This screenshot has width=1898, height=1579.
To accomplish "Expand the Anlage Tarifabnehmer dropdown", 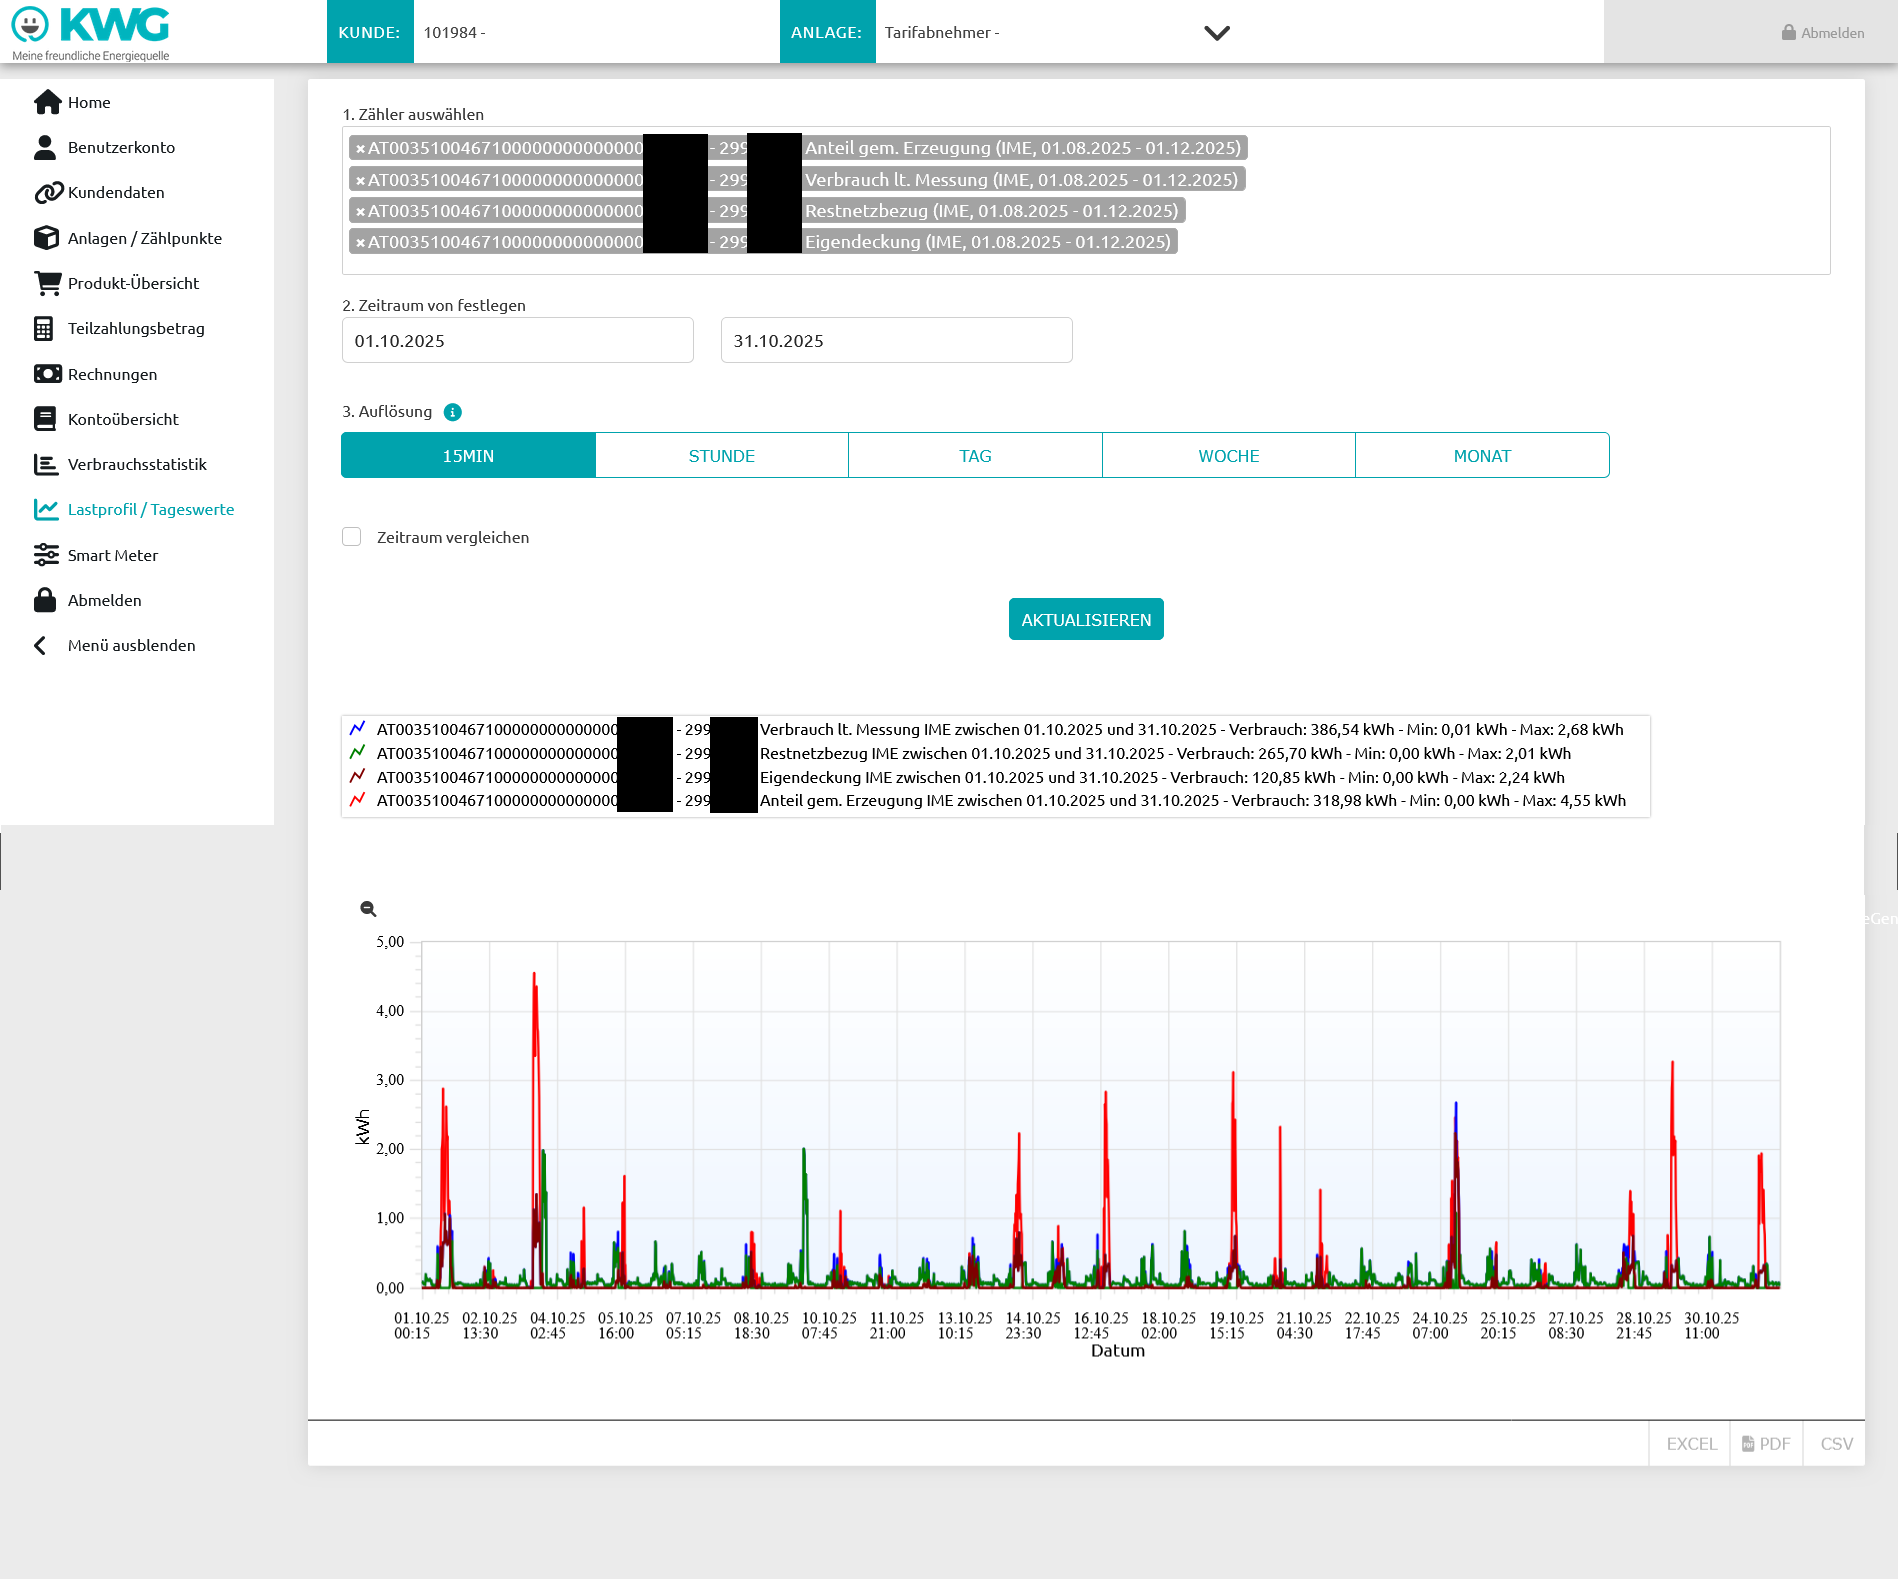I will pyautogui.click(x=1217, y=33).
